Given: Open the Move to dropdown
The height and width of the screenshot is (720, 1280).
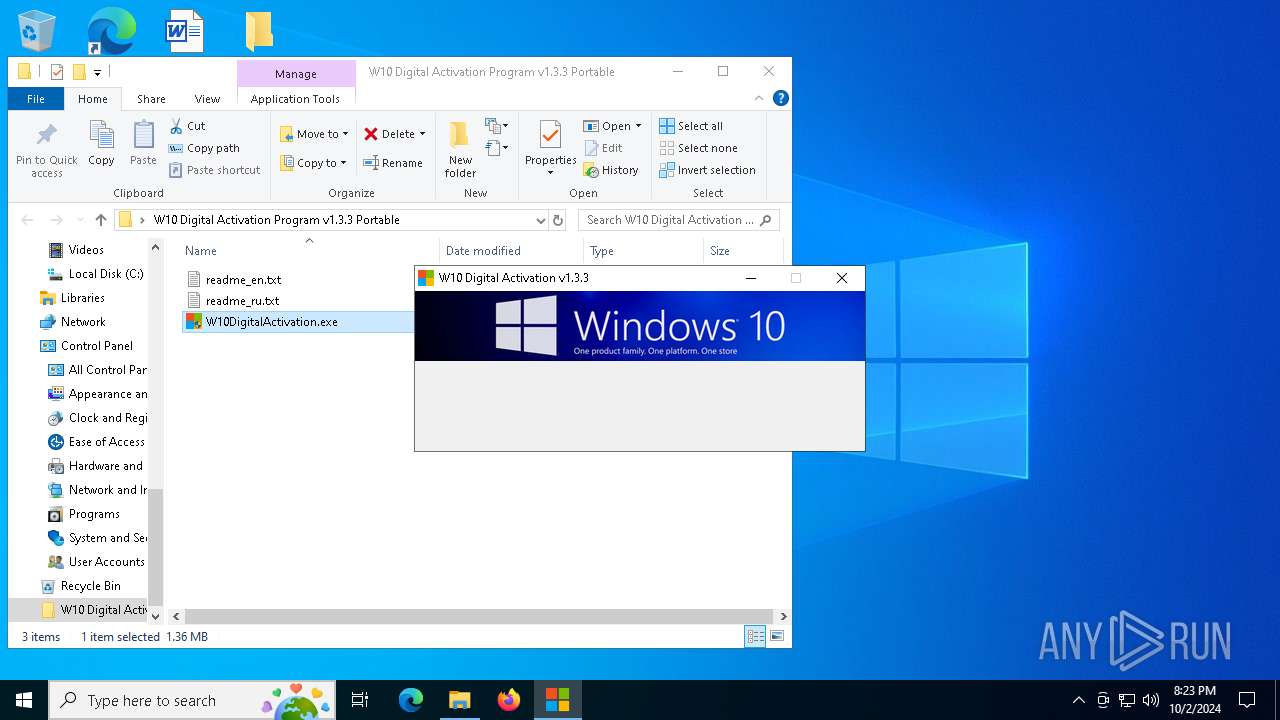Looking at the screenshot, I should pyautogui.click(x=314, y=134).
